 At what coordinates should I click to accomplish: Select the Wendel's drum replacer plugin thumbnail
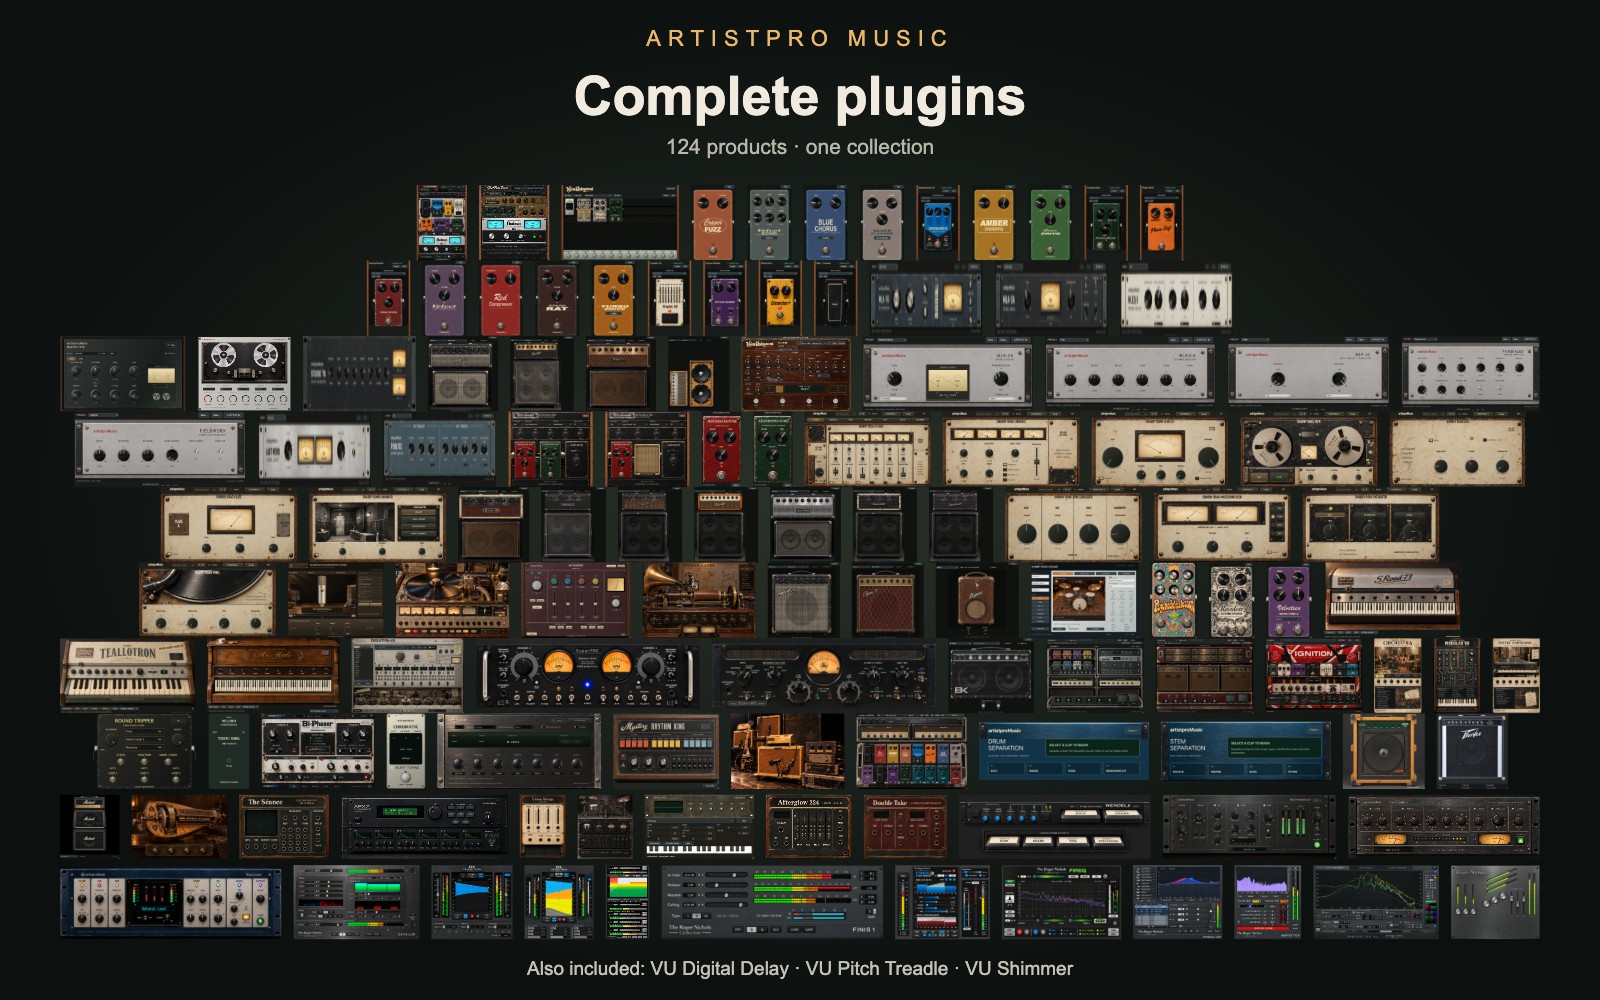[1057, 826]
